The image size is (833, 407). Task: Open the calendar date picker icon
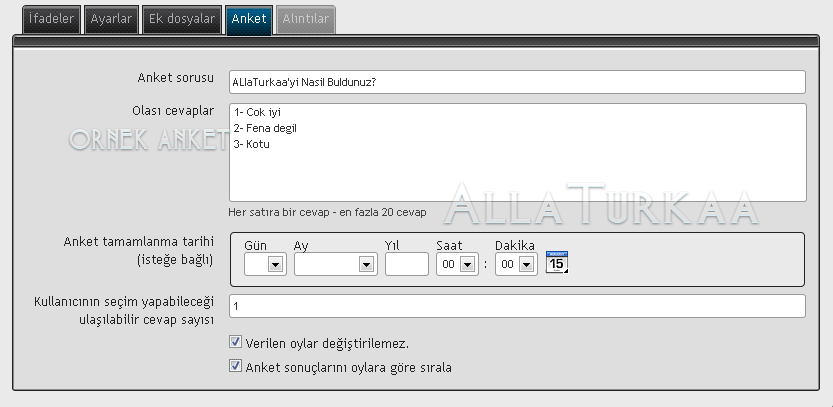(557, 264)
